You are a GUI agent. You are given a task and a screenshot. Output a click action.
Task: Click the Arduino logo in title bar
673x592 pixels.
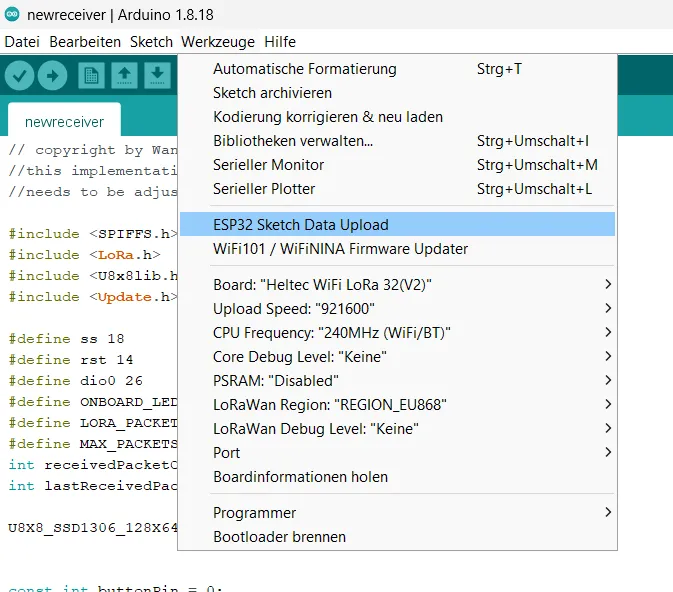11,15
